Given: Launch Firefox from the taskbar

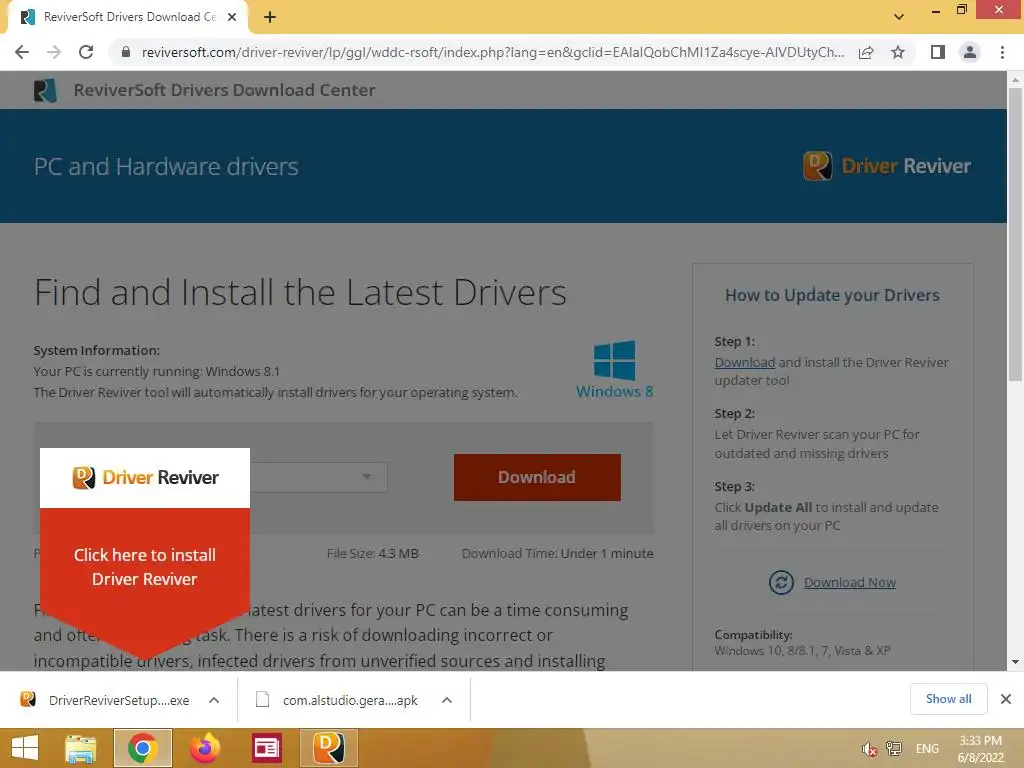Looking at the screenshot, I should click(204, 748).
